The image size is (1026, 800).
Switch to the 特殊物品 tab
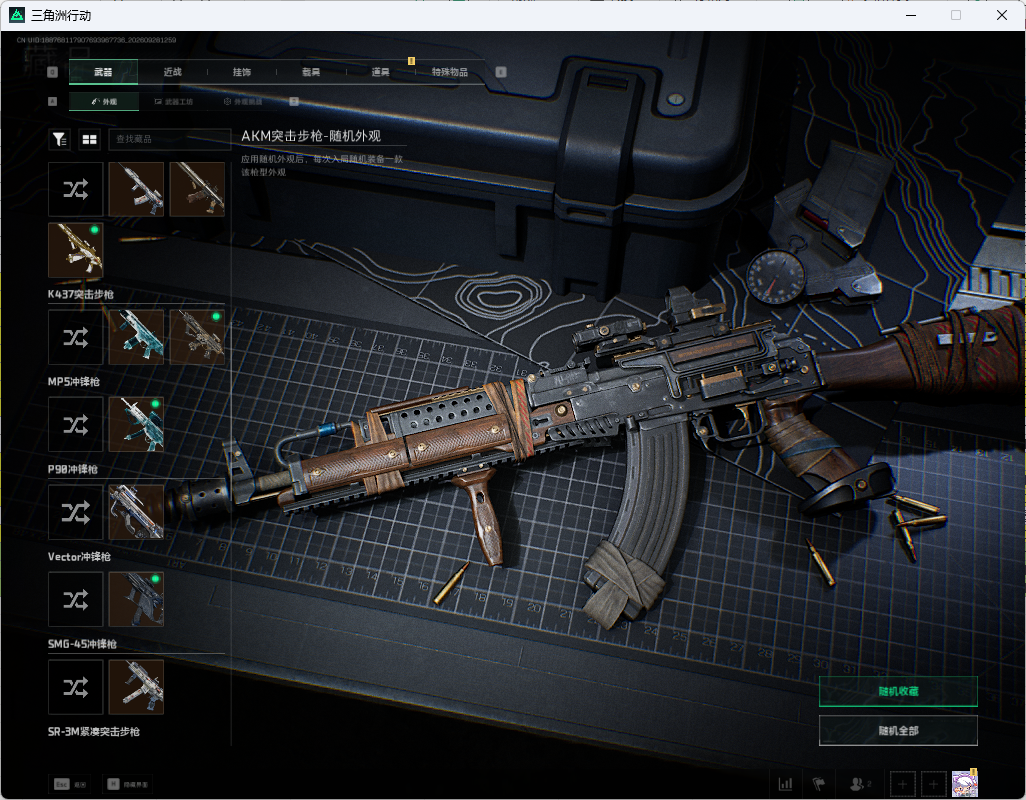pyautogui.click(x=450, y=72)
